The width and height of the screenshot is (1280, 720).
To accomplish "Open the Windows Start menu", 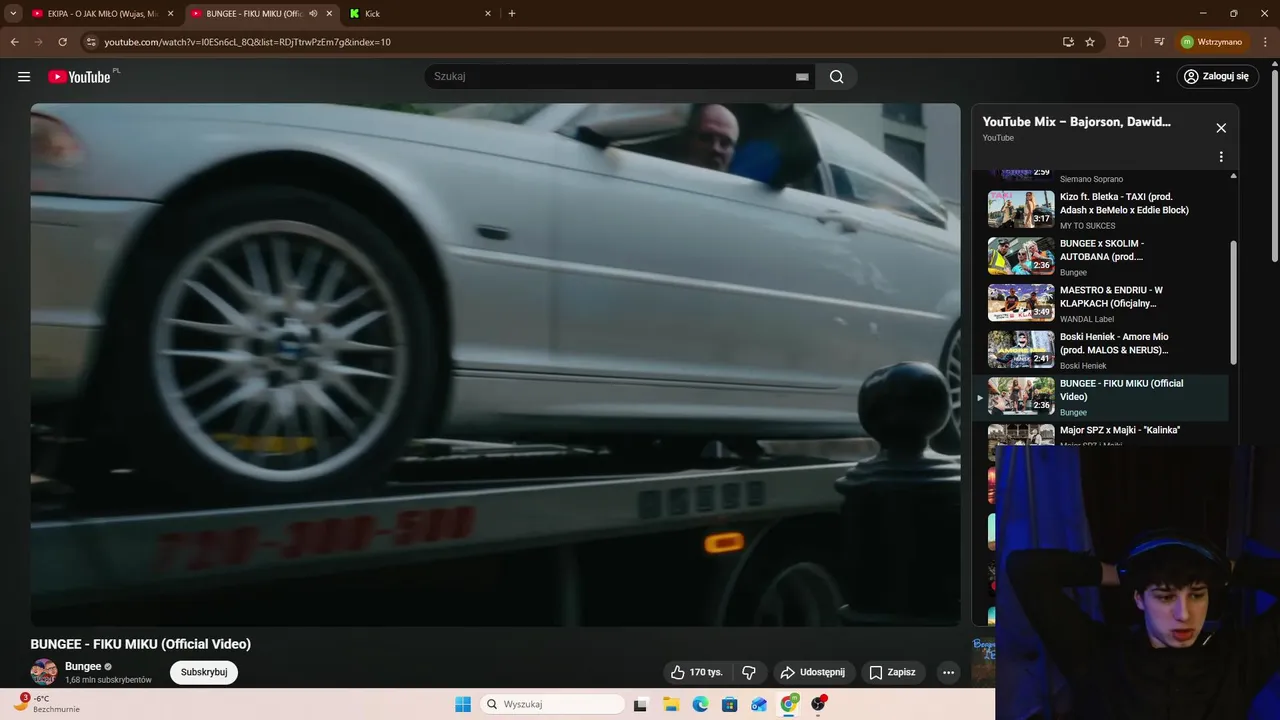I will [x=463, y=704].
